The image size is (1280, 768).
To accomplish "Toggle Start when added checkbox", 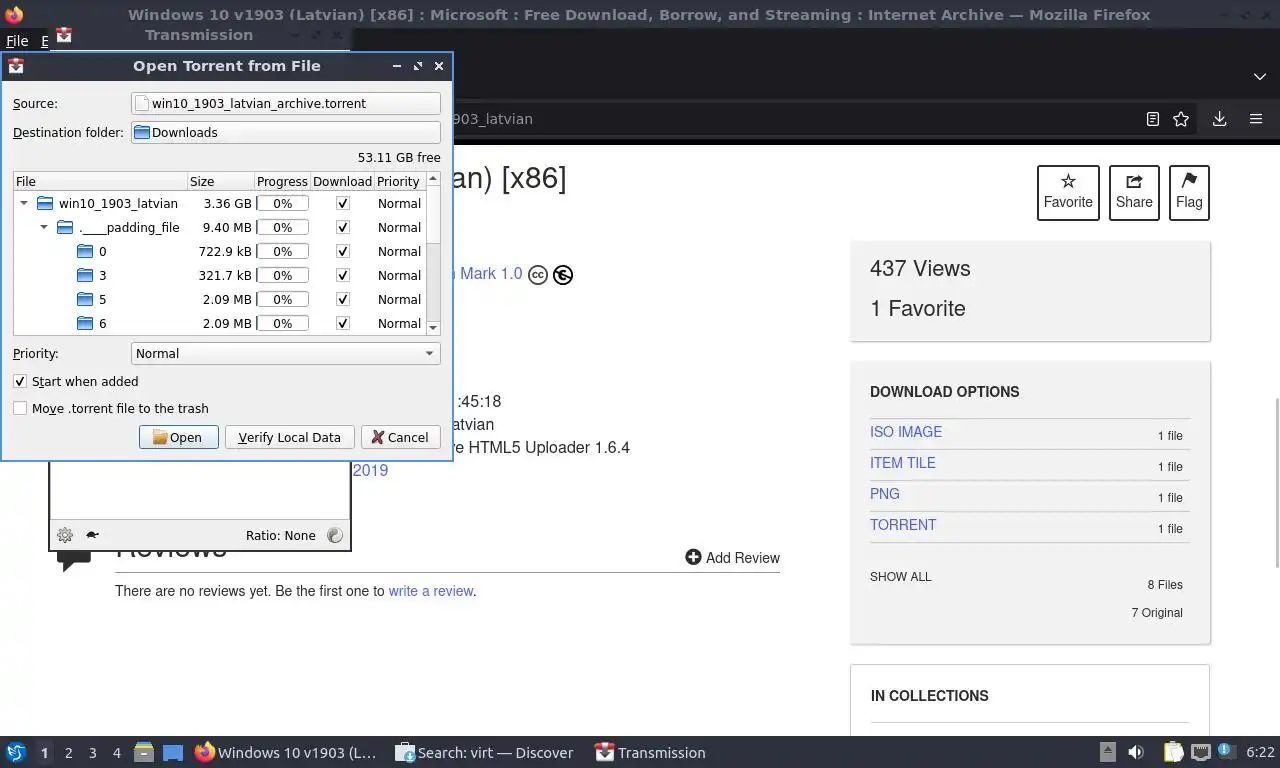I will click(x=20, y=381).
